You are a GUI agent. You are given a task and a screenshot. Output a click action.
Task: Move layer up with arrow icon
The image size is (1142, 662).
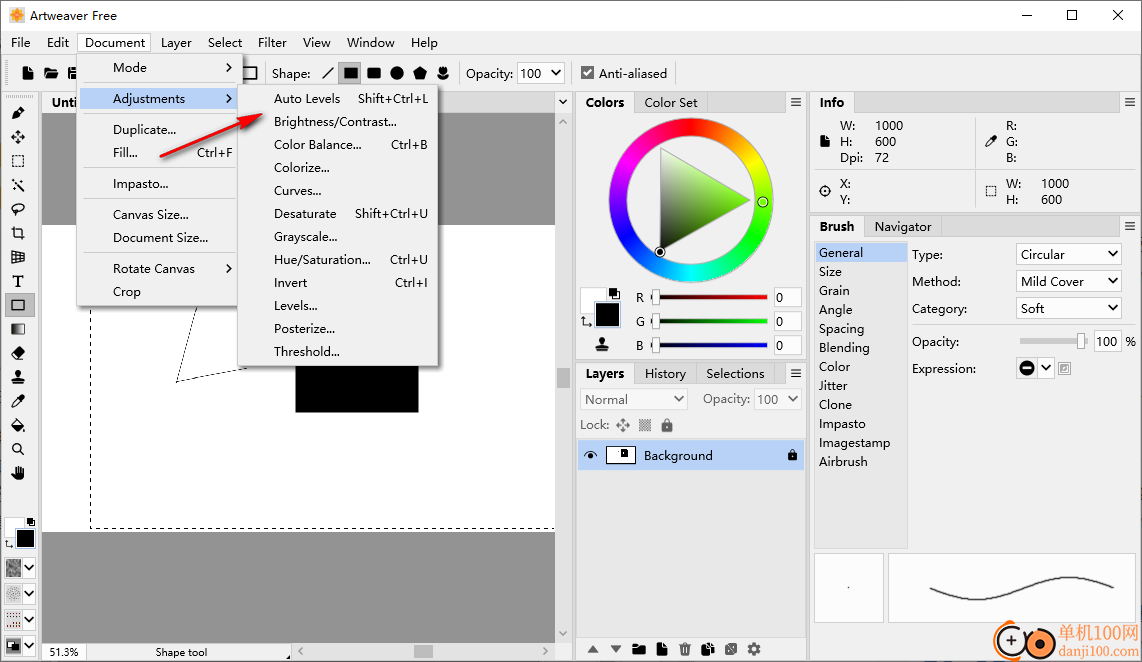593,649
